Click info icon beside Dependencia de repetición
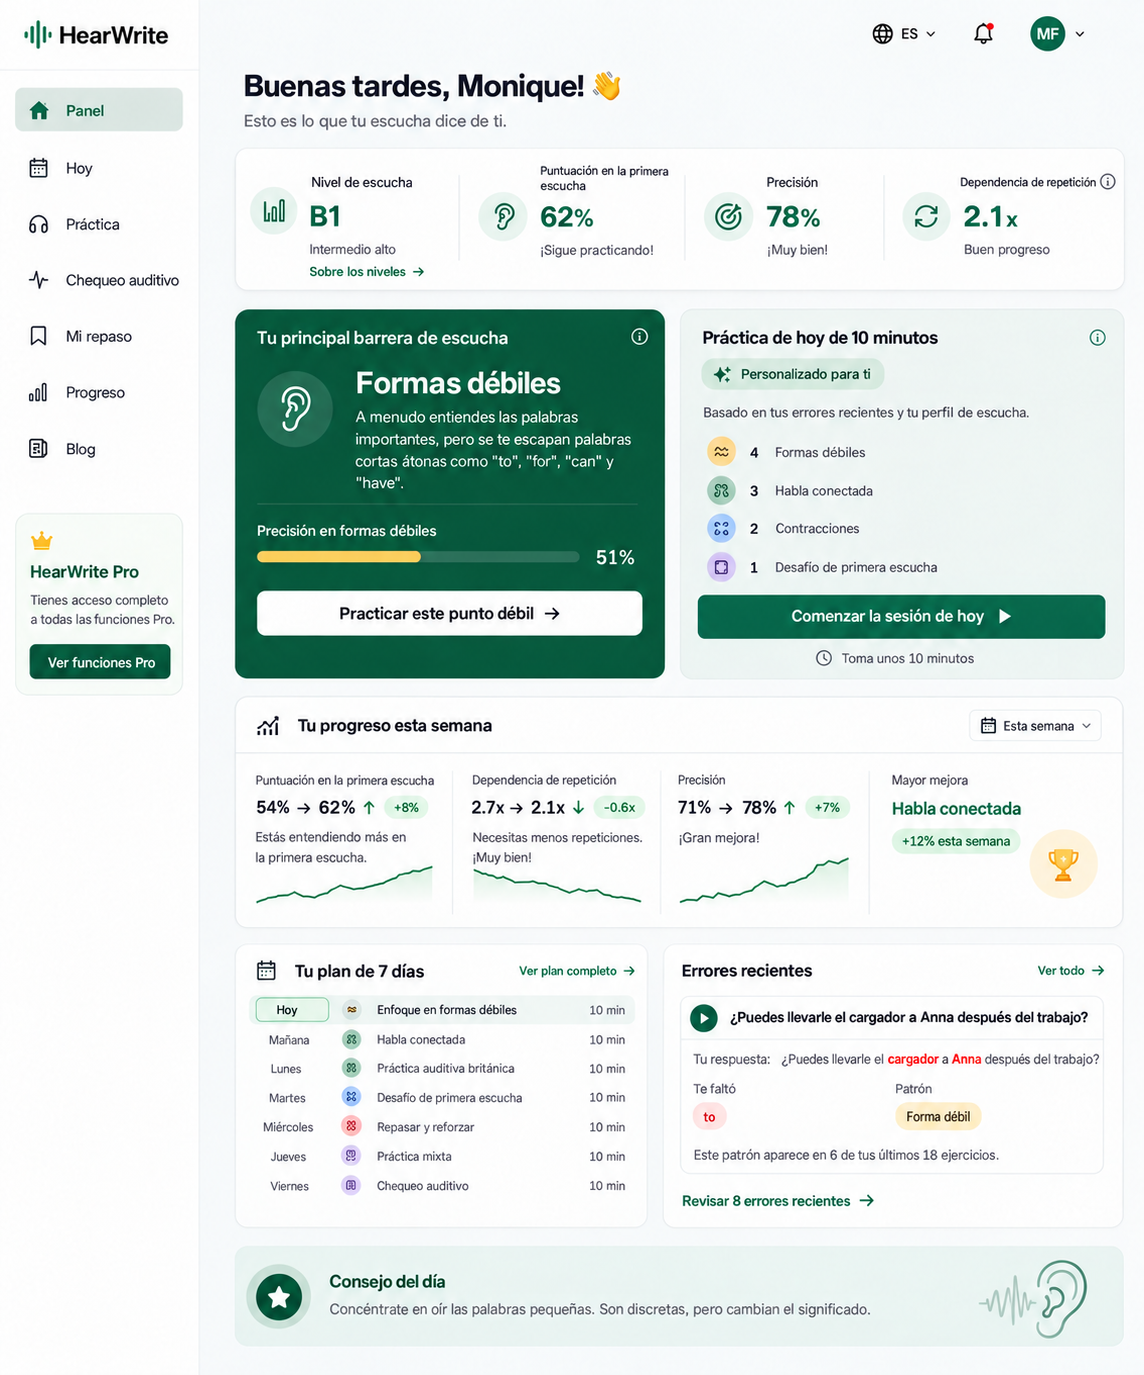Screen dimensions: 1144x1375 (1107, 182)
